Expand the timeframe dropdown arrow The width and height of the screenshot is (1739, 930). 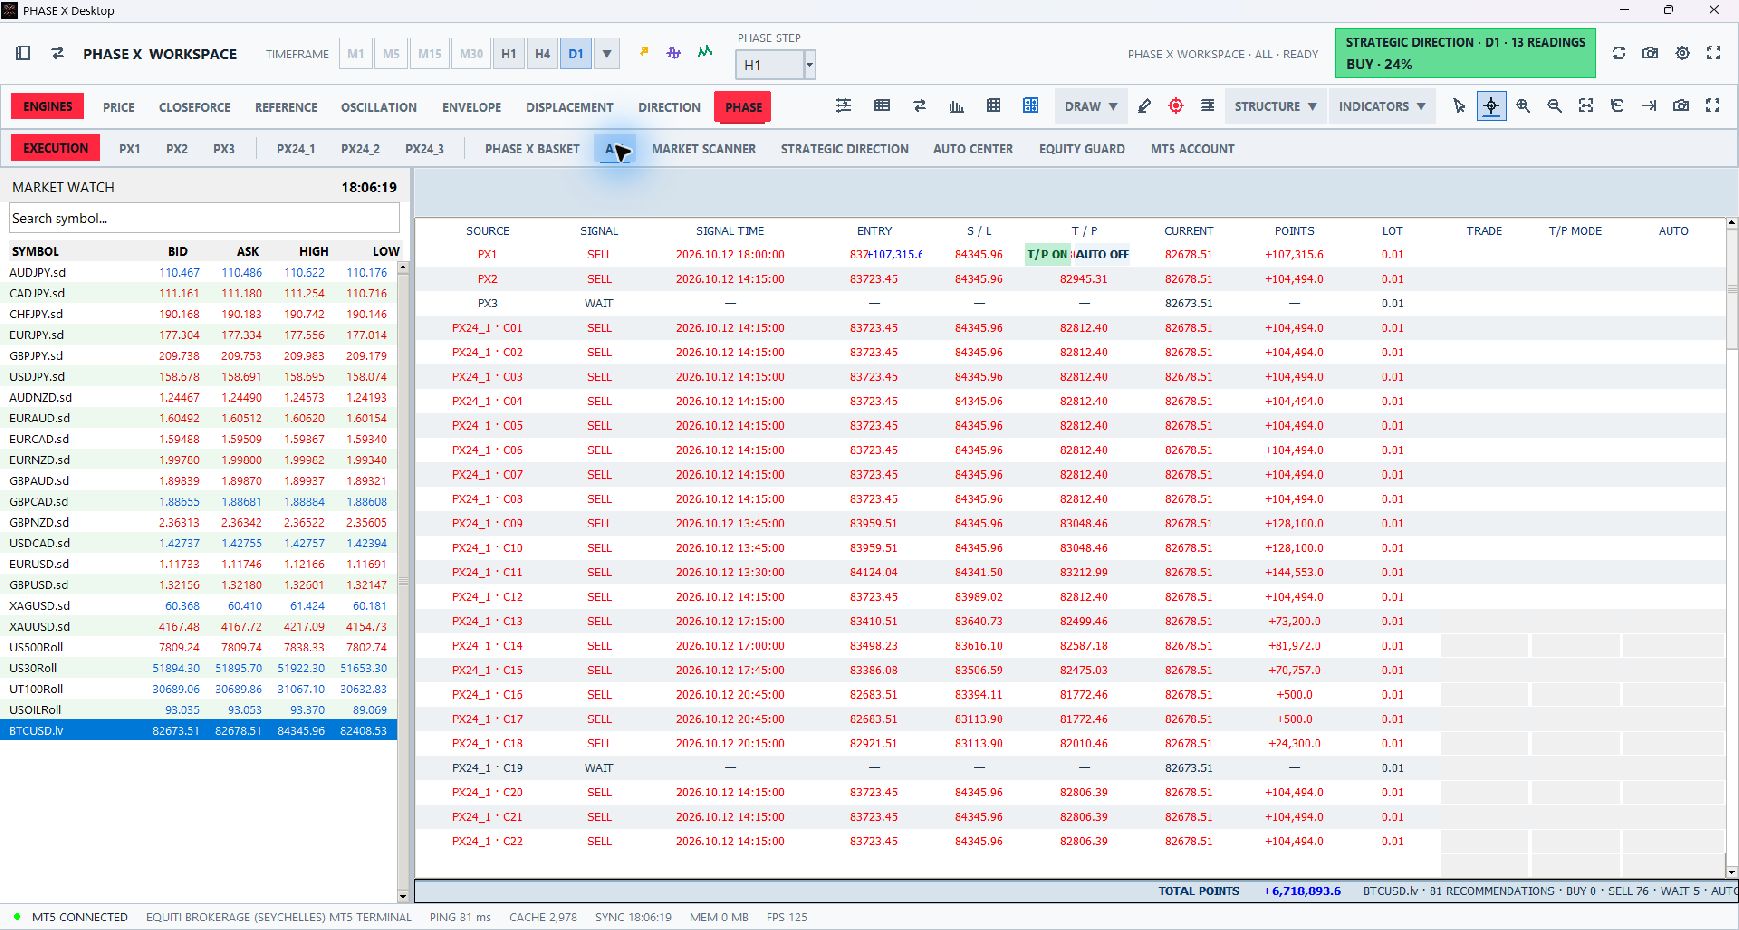click(x=607, y=54)
